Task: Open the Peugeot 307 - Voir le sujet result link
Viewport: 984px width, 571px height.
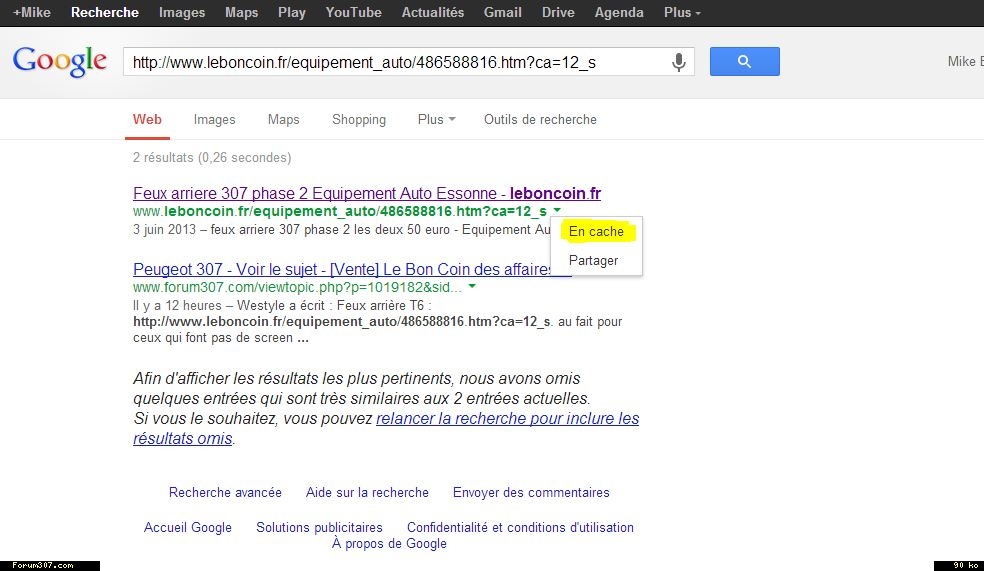Action: pyautogui.click(x=342, y=269)
